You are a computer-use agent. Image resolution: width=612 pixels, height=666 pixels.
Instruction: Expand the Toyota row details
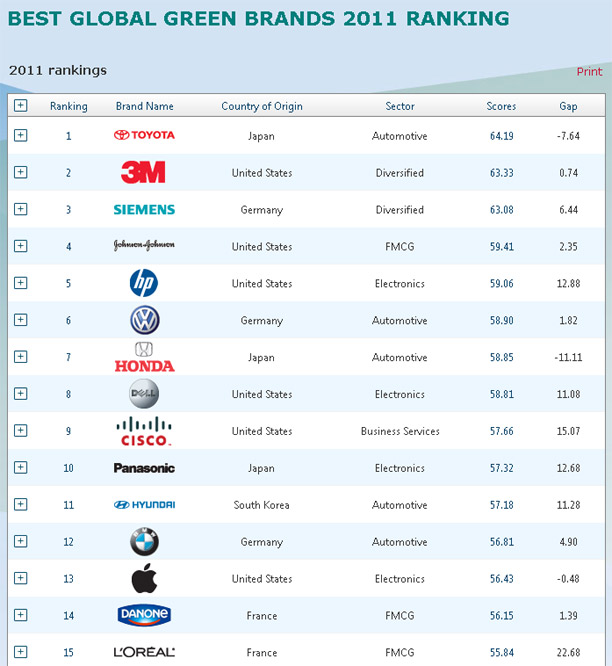click(21, 136)
